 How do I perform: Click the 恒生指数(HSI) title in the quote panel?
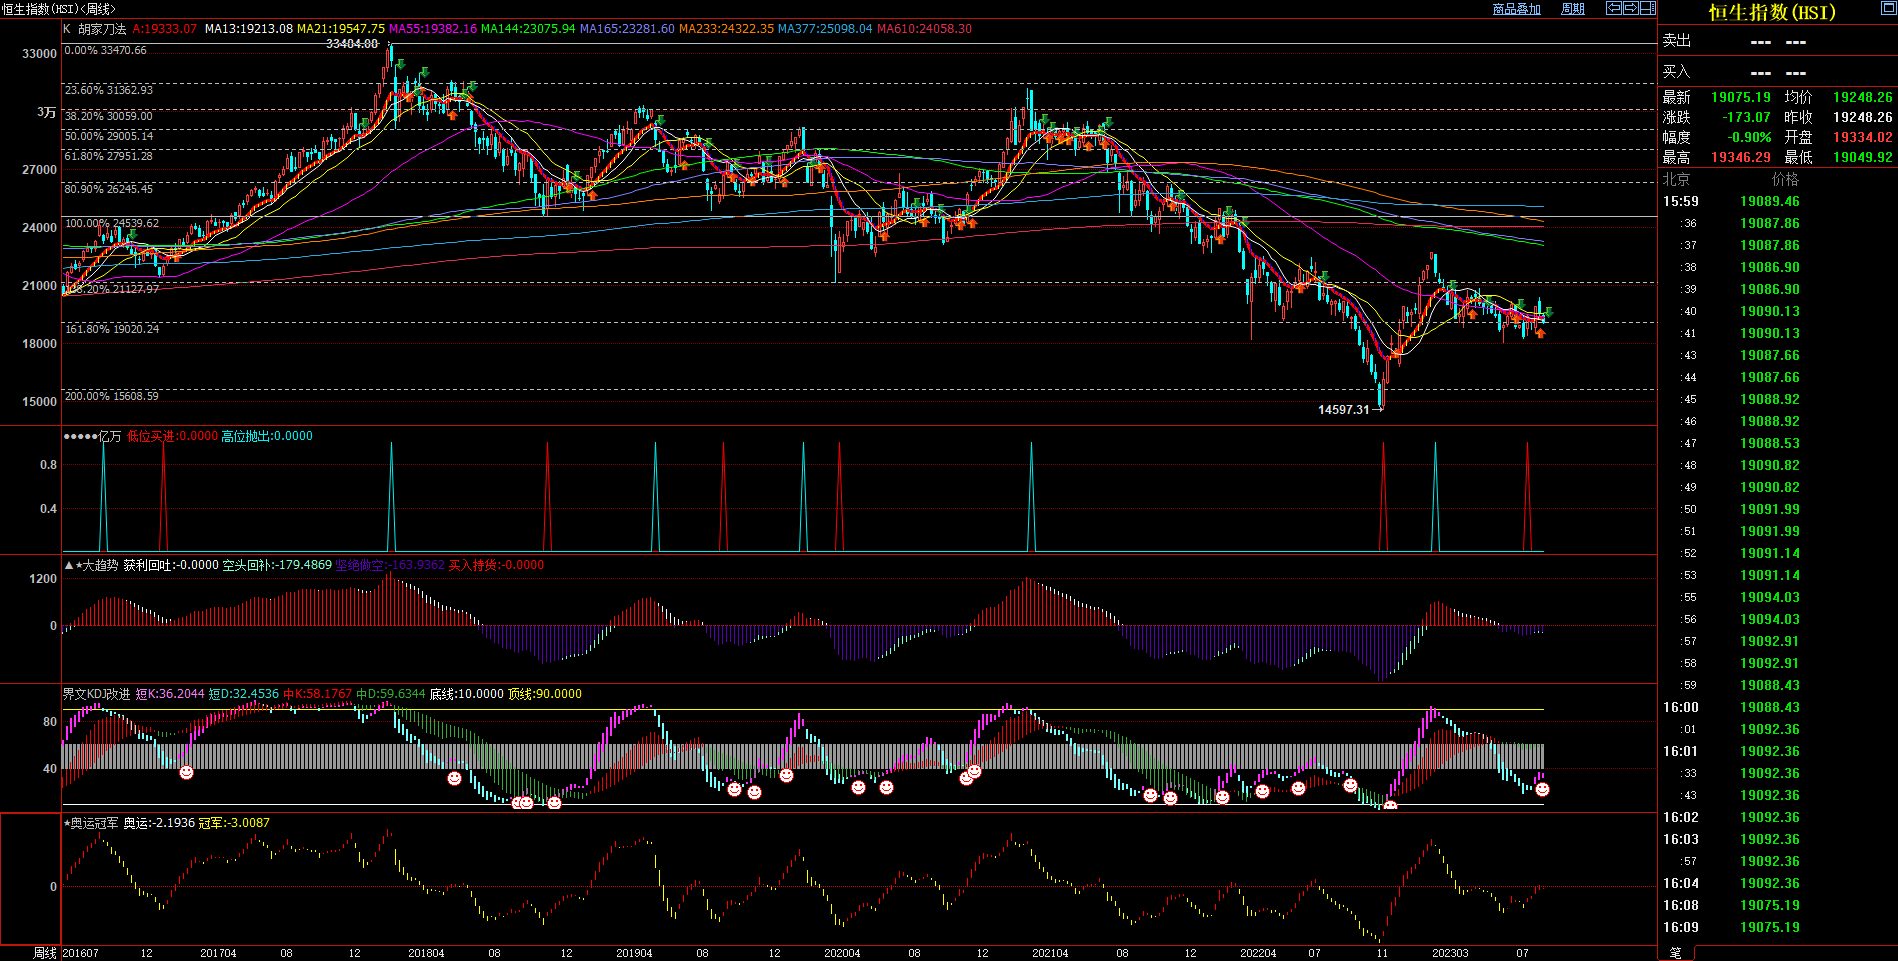click(1771, 13)
